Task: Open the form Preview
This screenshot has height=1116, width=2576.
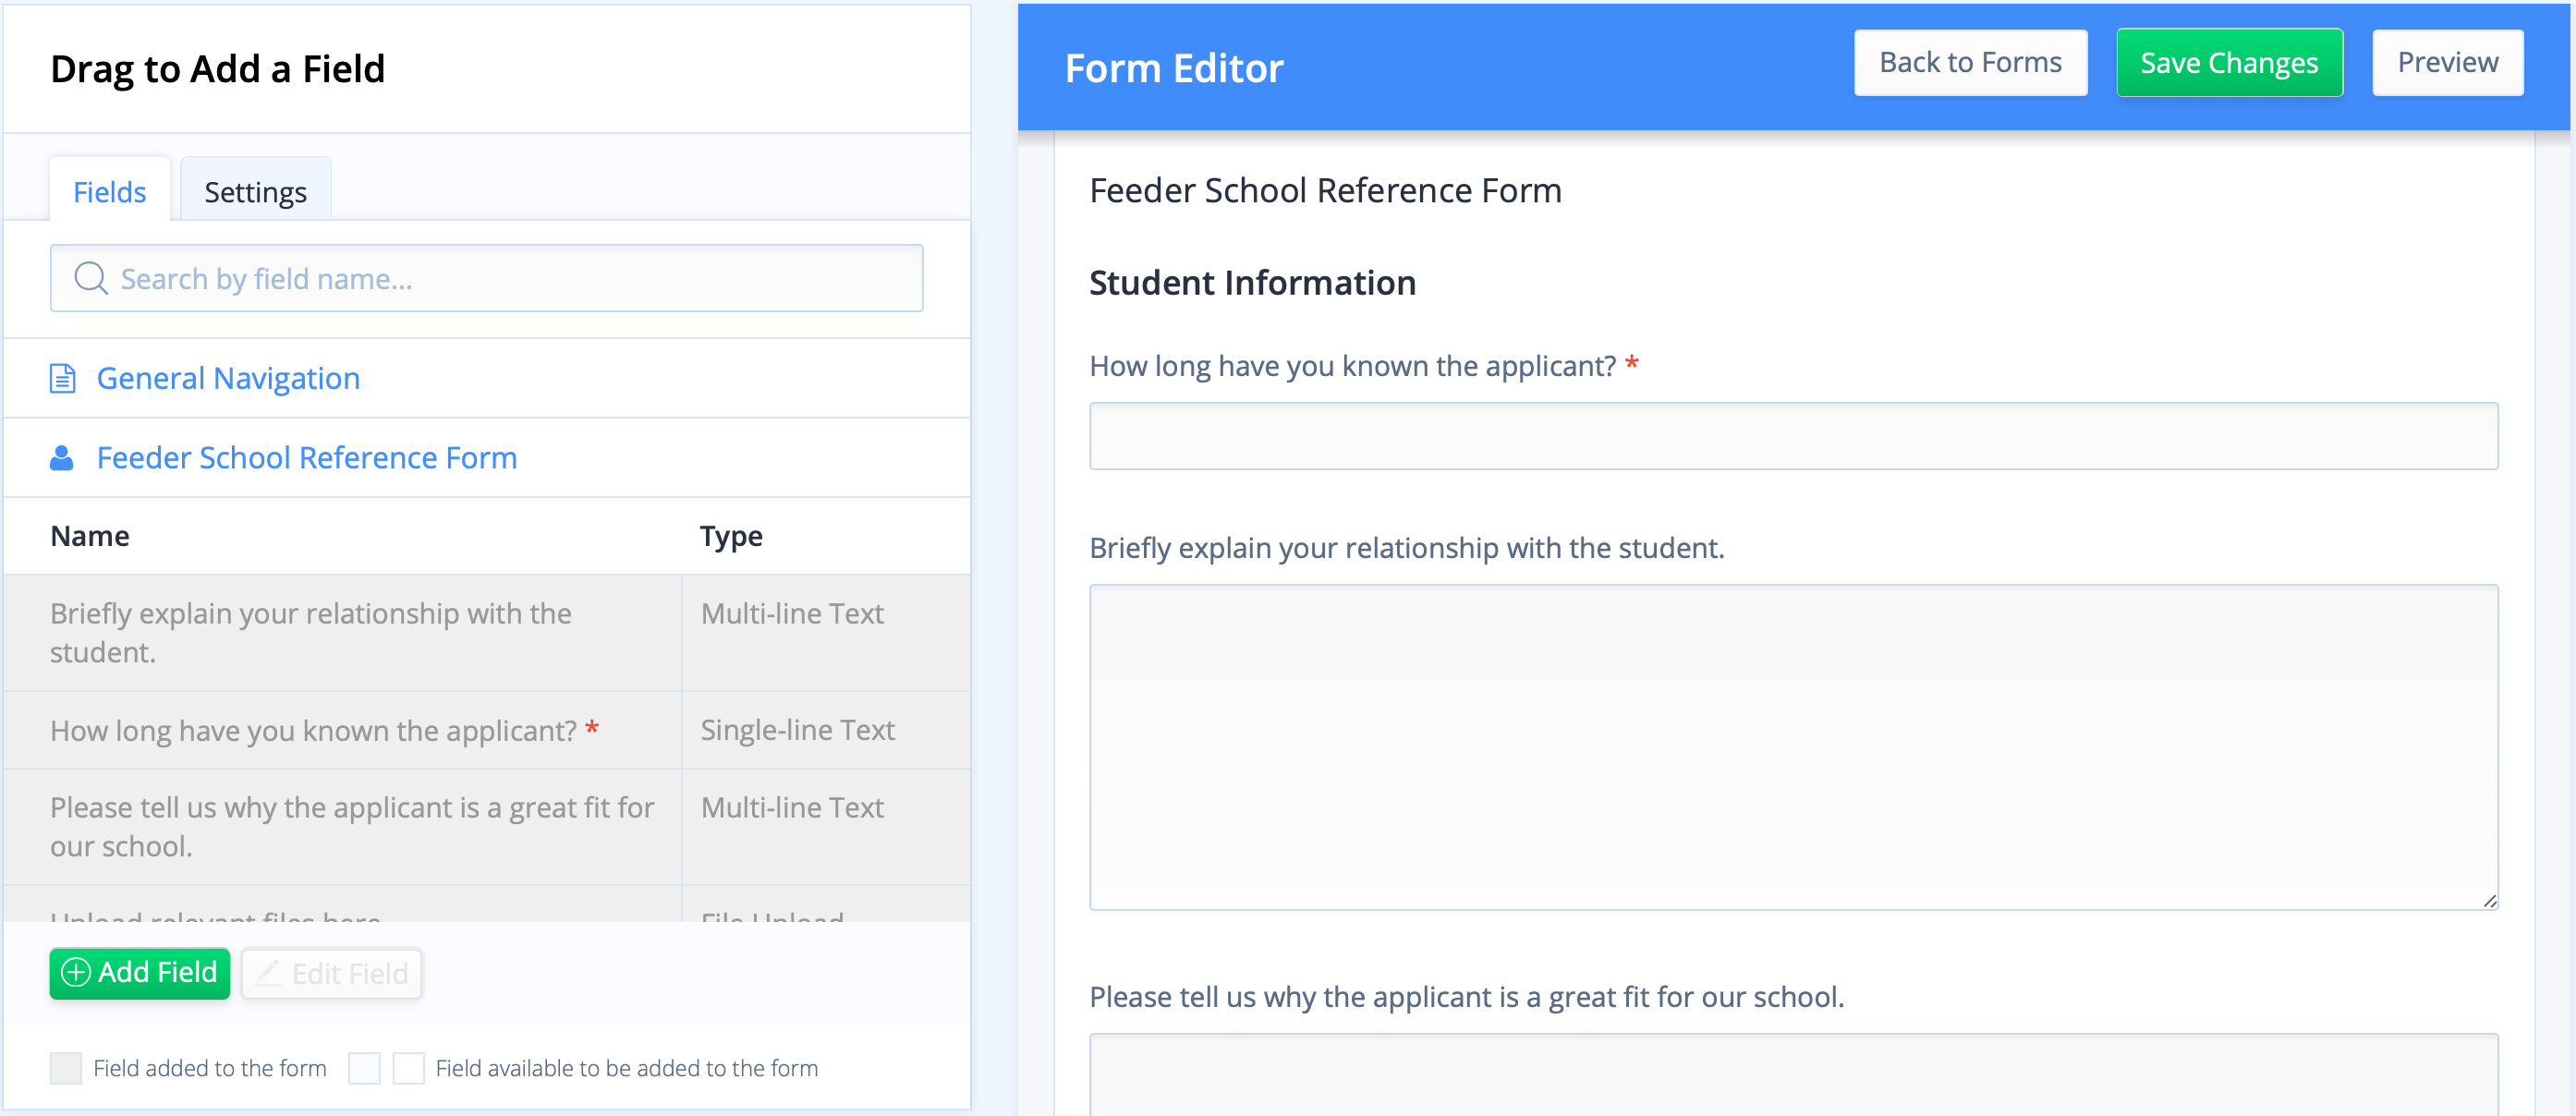Action: (2447, 63)
